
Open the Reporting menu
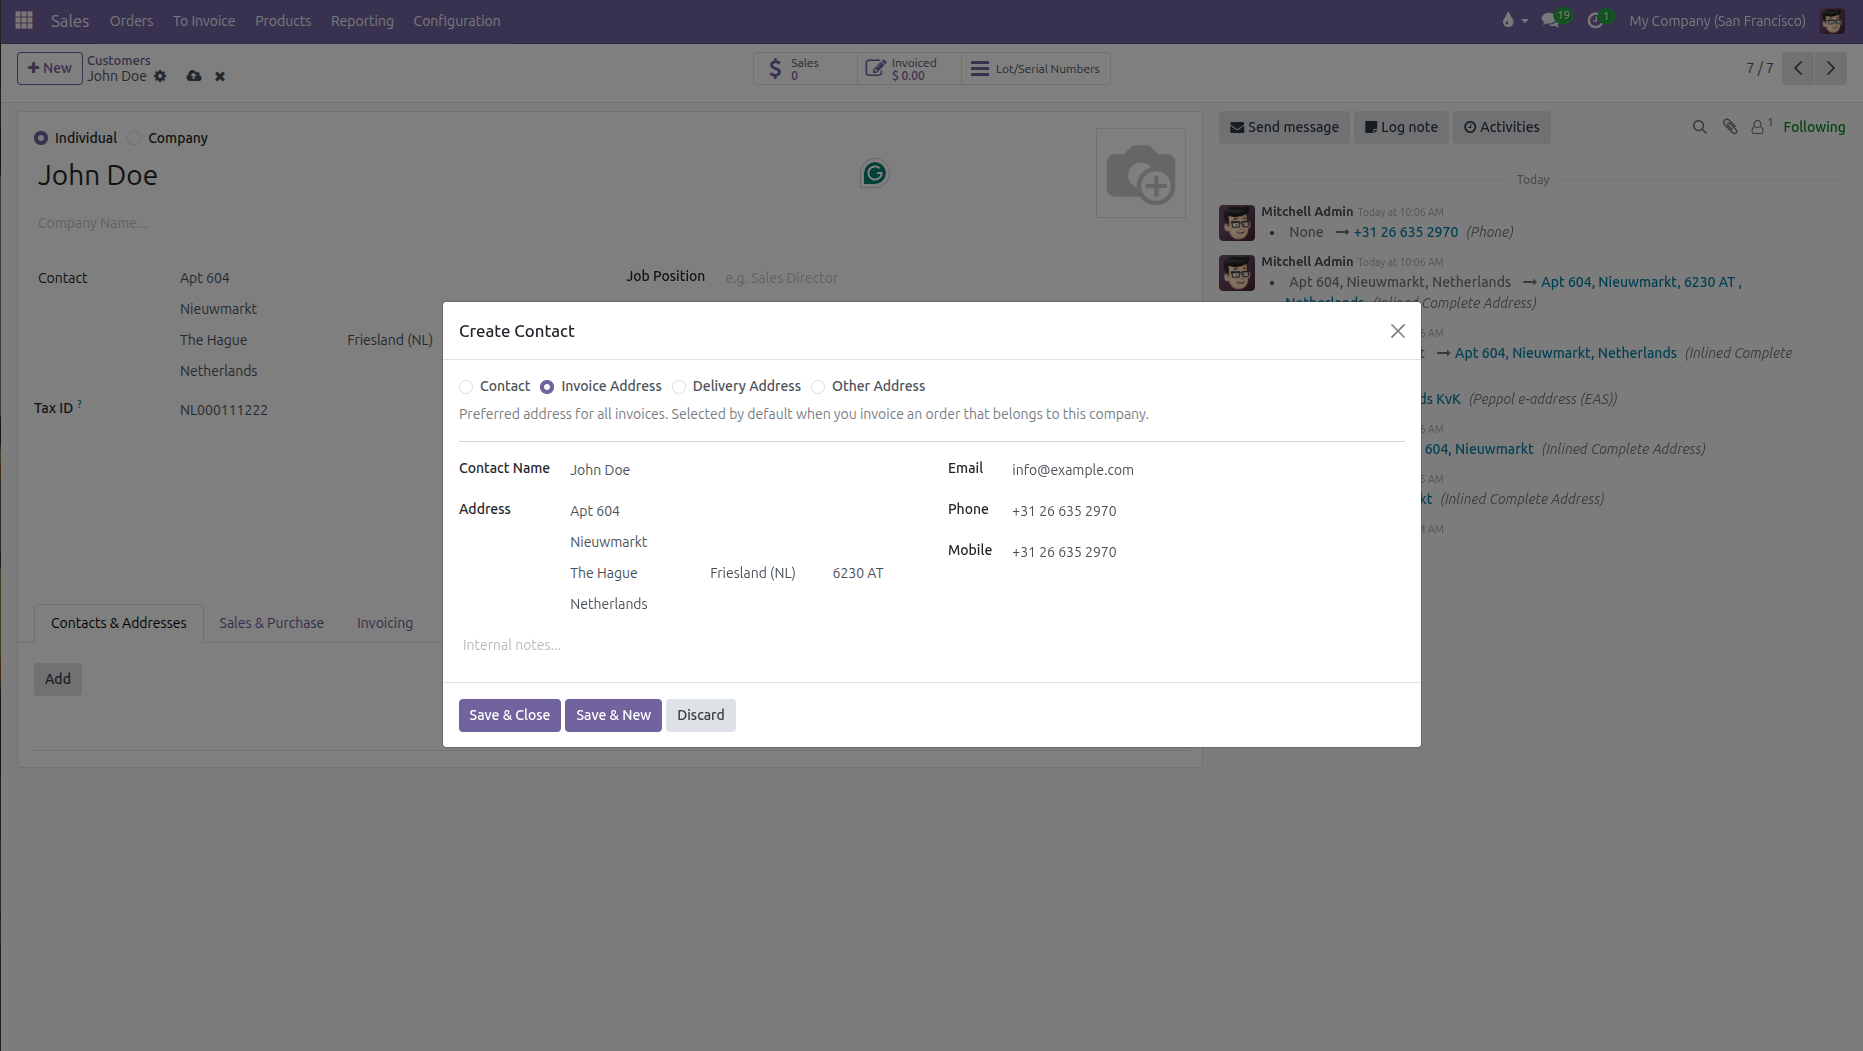pos(362,21)
